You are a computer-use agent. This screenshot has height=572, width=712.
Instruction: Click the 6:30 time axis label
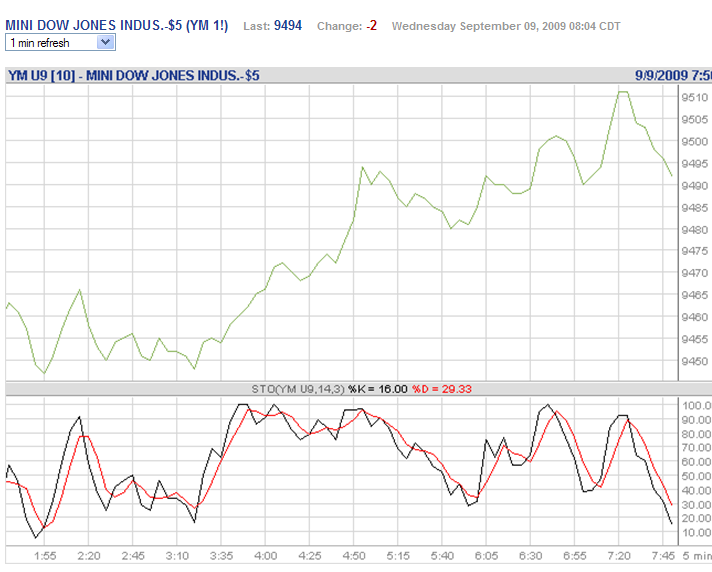click(531, 556)
